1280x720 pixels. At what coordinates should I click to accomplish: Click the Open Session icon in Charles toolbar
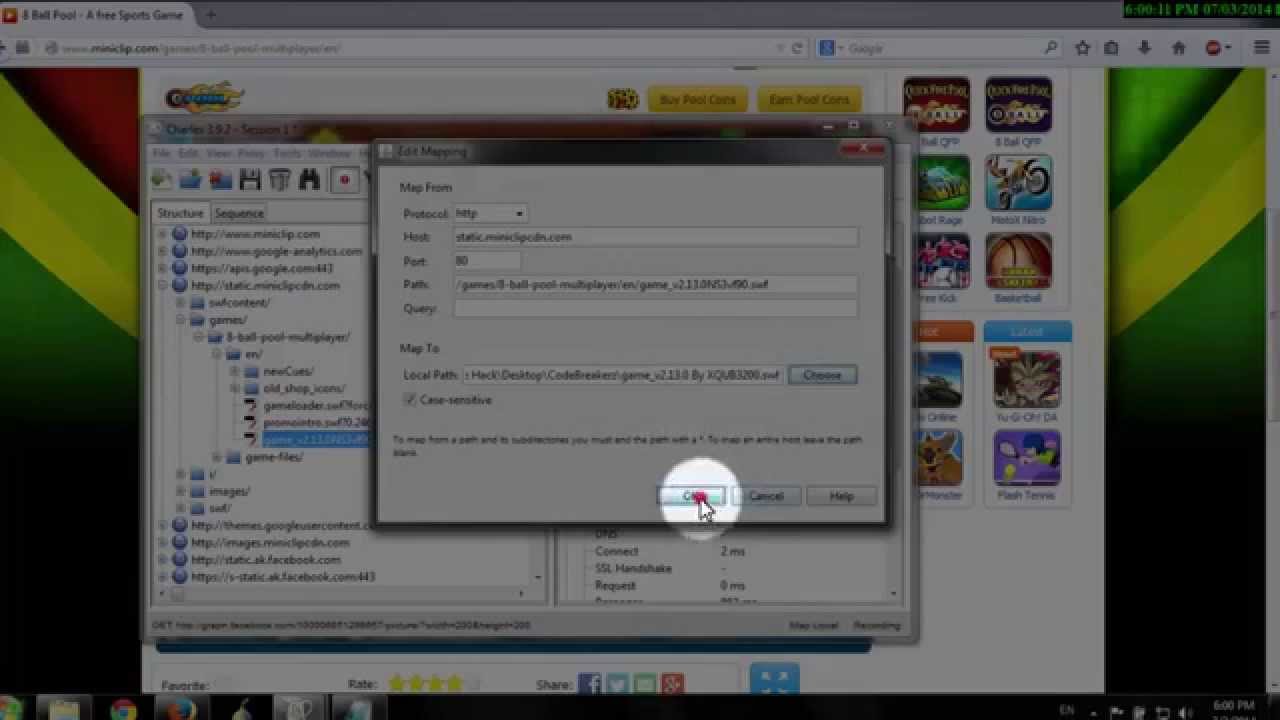pyautogui.click(x=191, y=180)
